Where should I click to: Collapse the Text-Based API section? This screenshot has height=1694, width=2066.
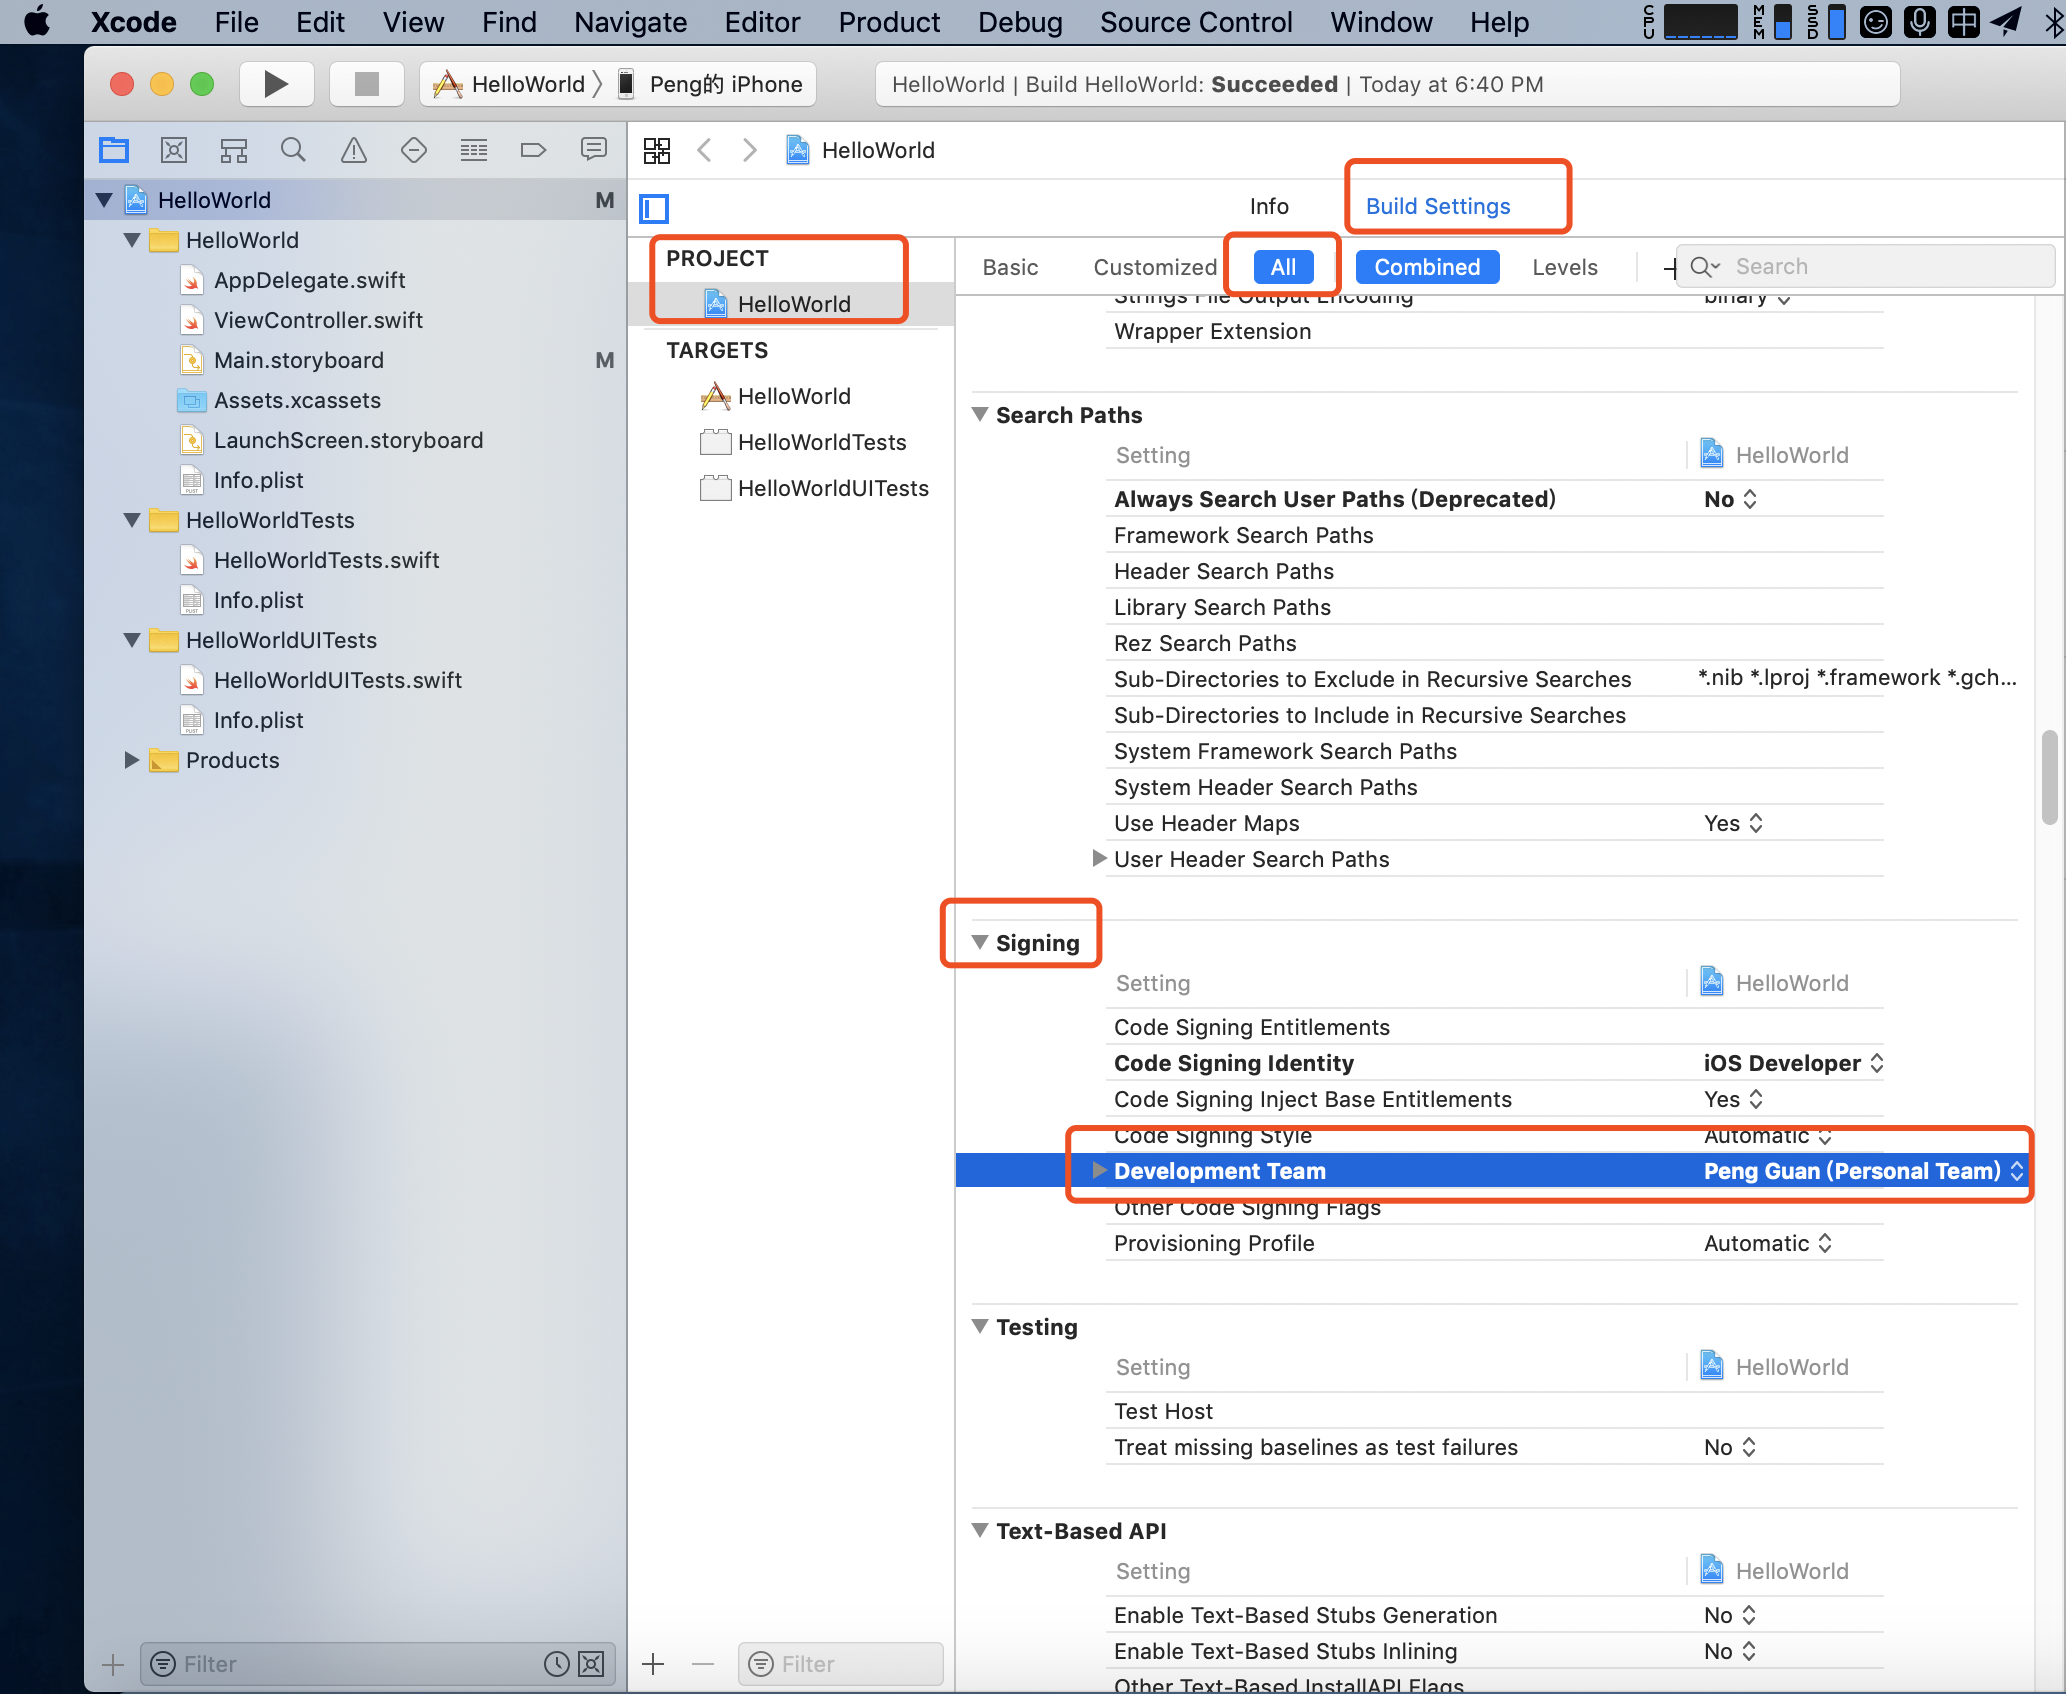coord(980,1530)
